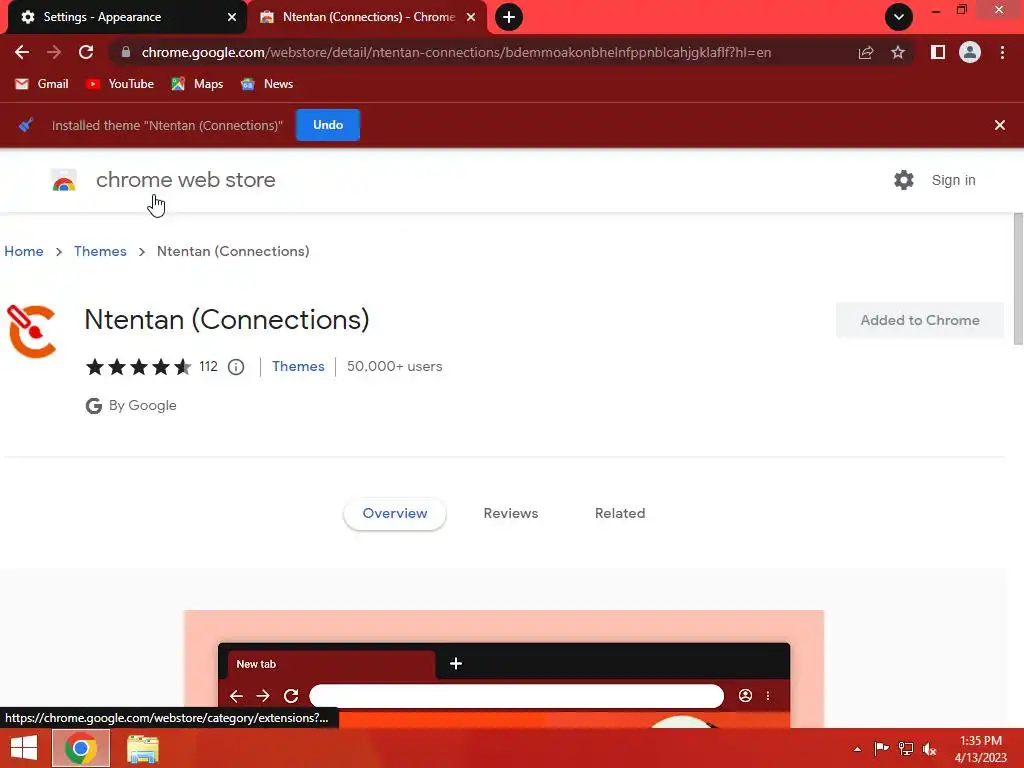The image size is (1024, 768).
Task: Click the browser forward arrow
Action: click(54, 52)
